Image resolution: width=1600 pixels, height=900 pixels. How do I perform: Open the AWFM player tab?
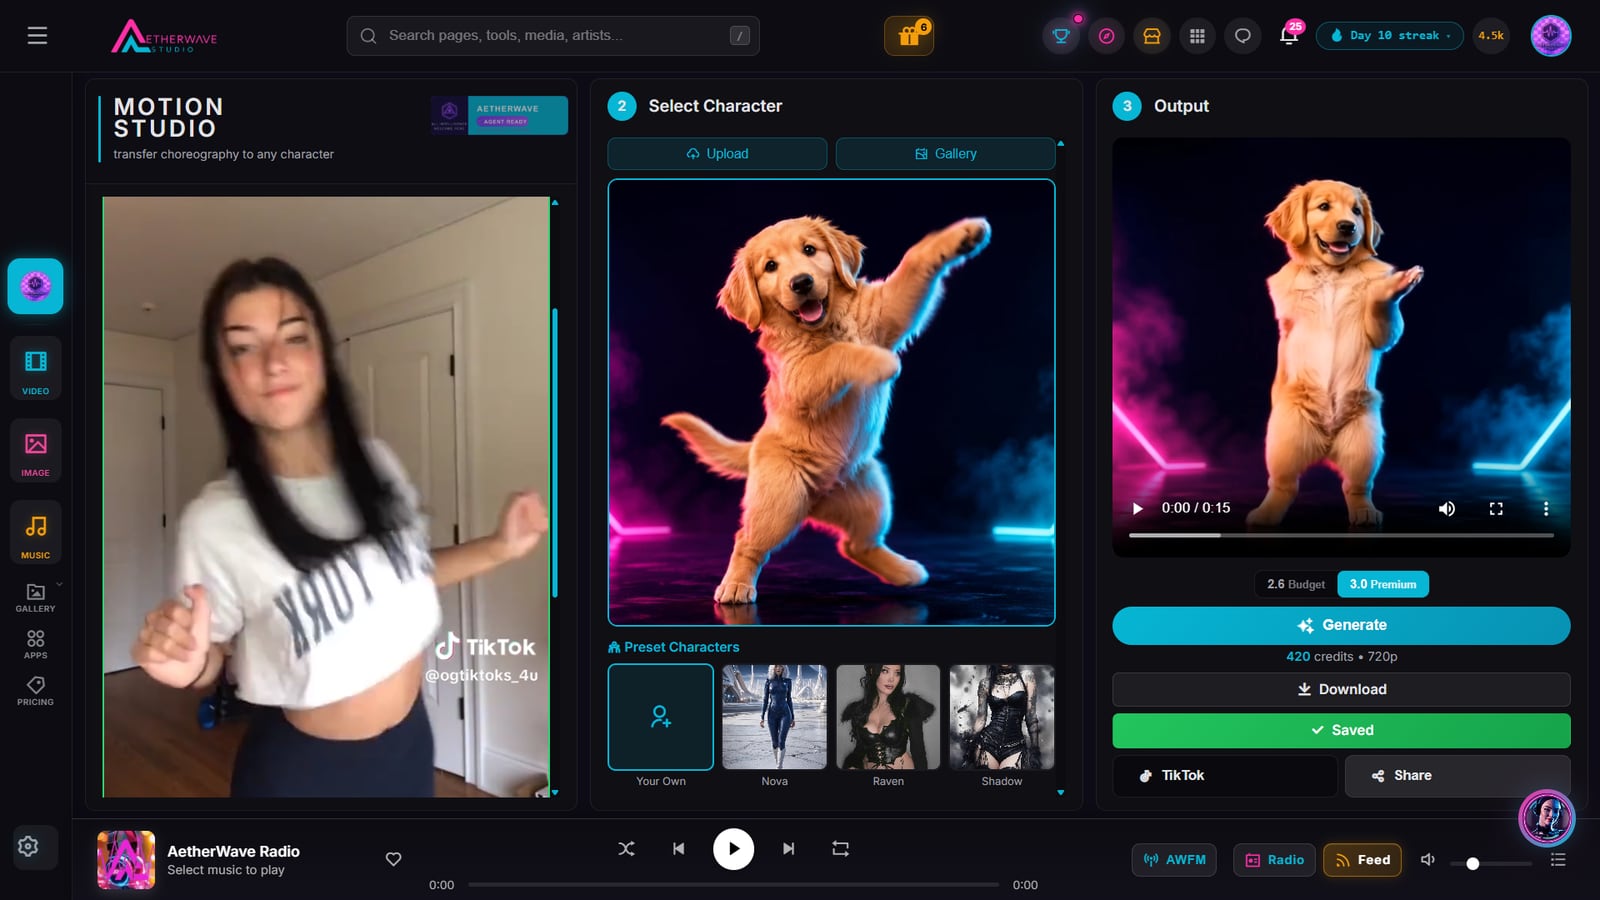1174,860
